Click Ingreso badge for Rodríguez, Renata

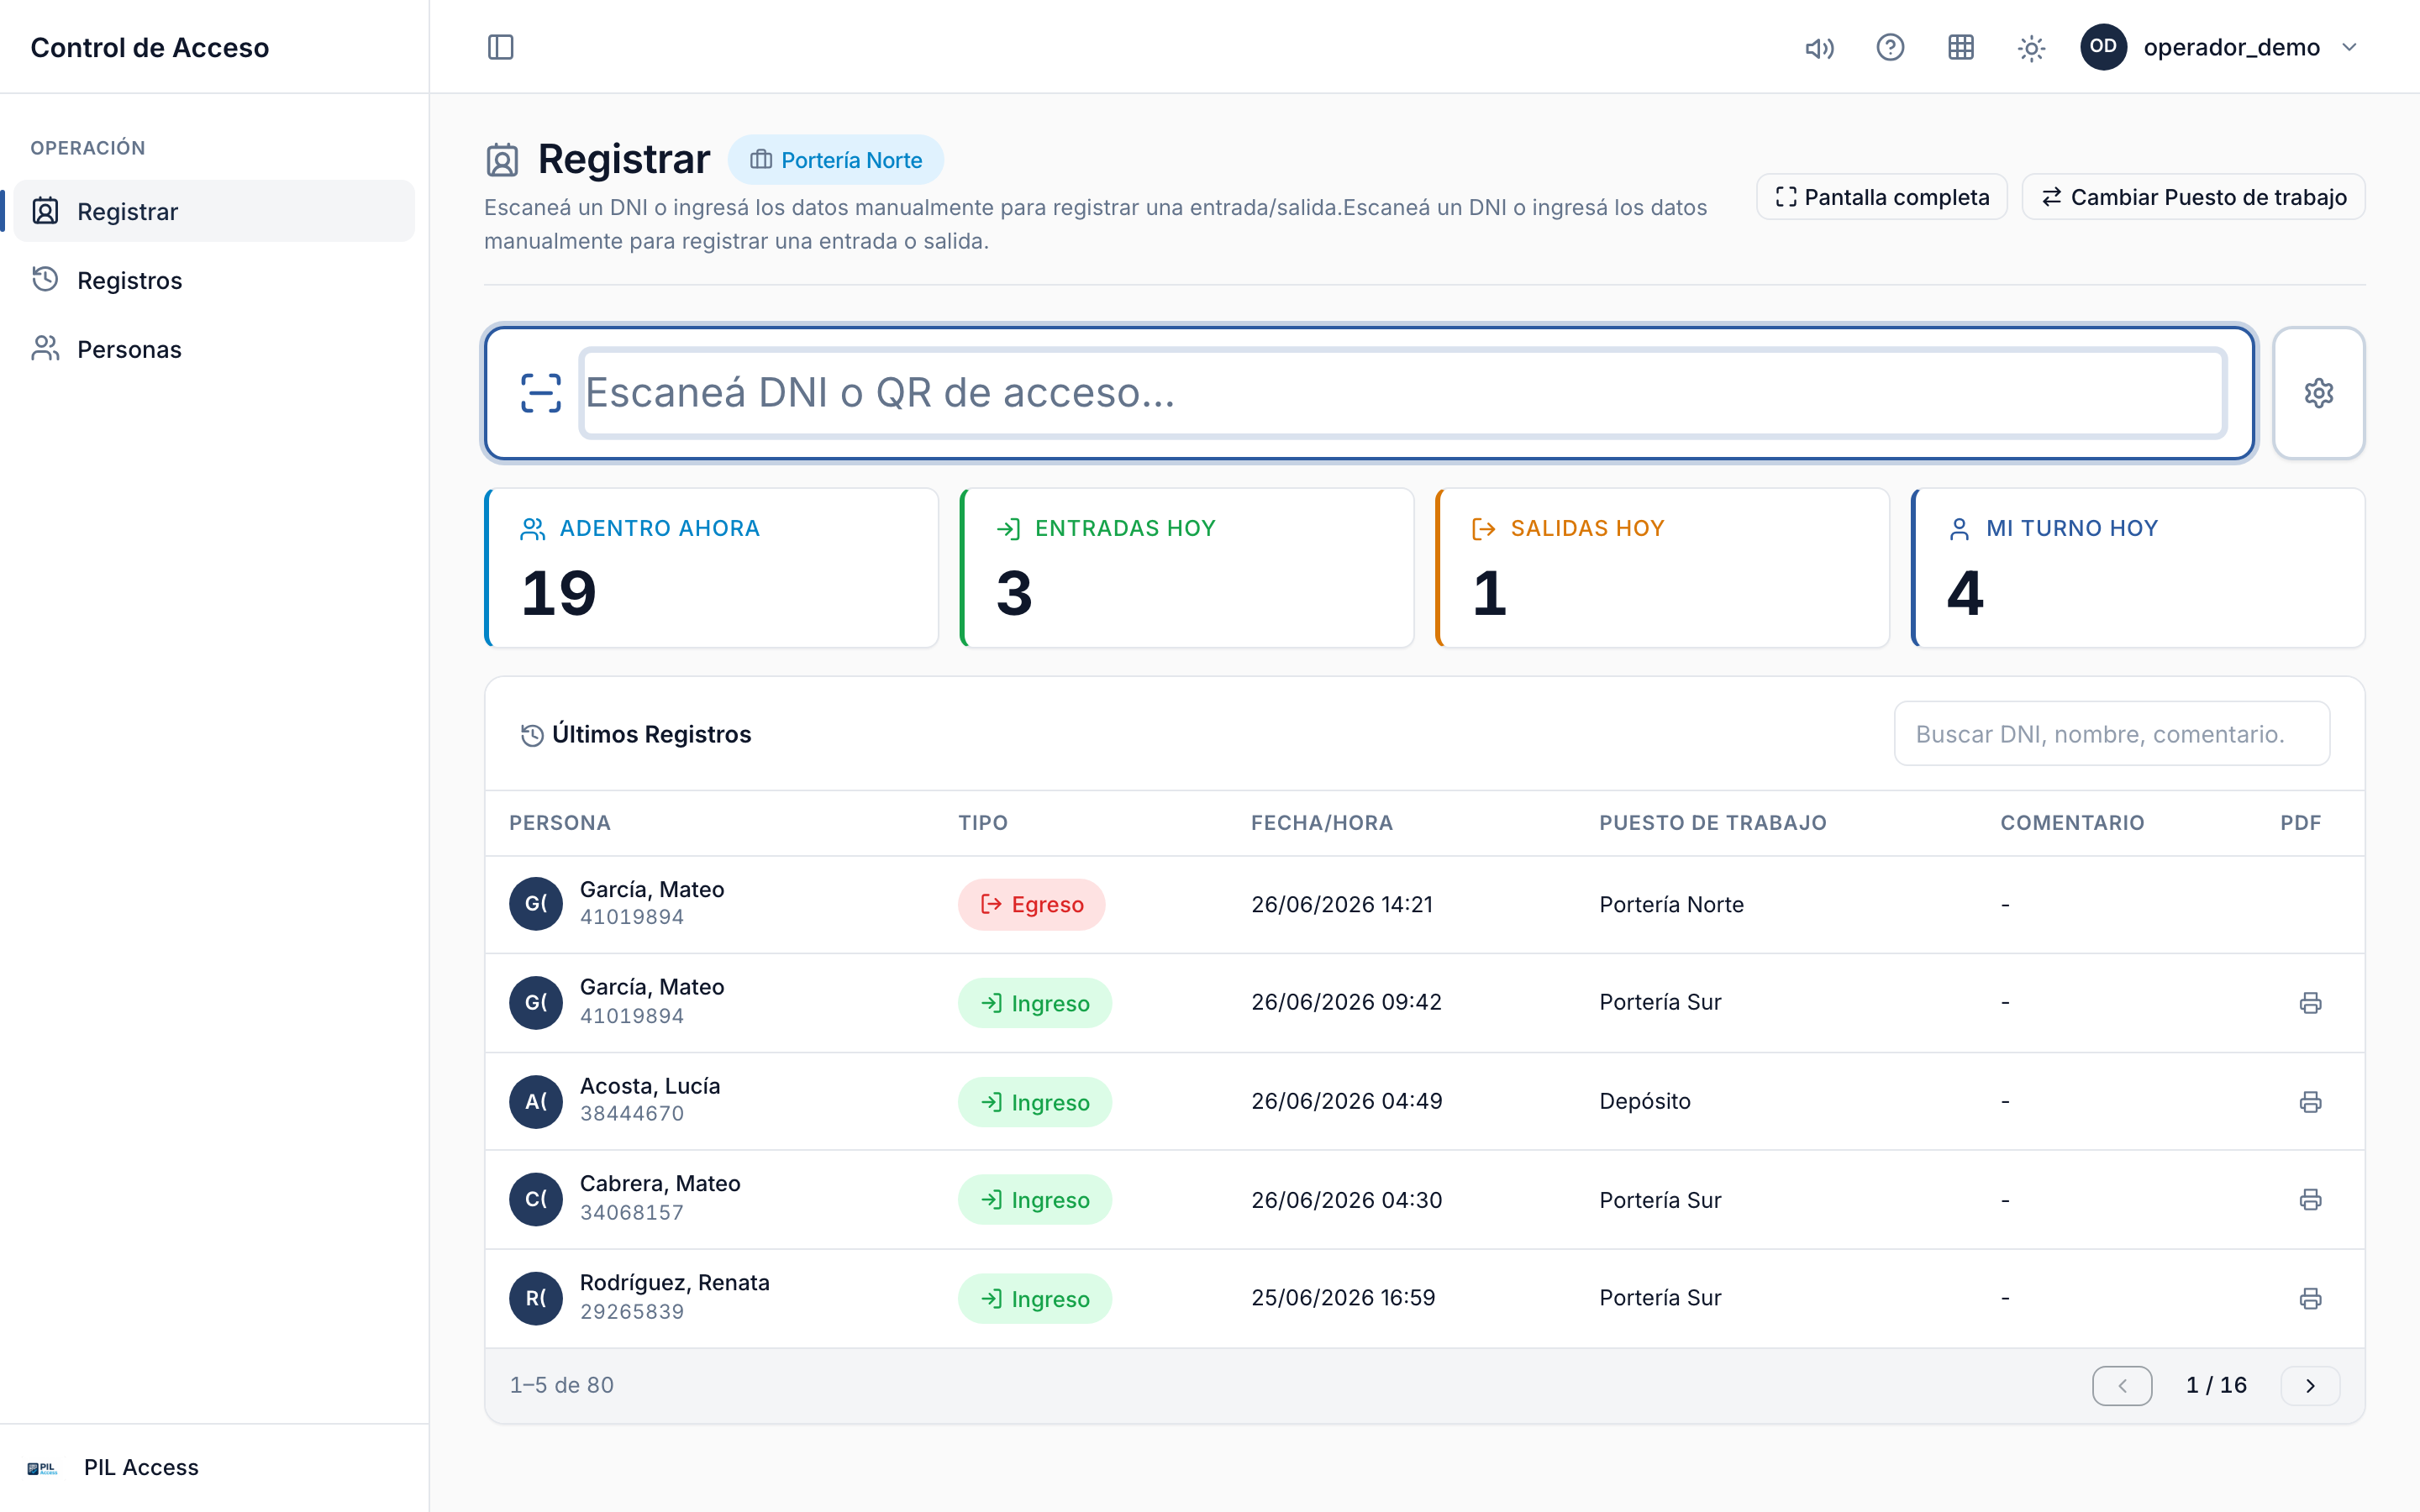[x=1035, y=1299]
